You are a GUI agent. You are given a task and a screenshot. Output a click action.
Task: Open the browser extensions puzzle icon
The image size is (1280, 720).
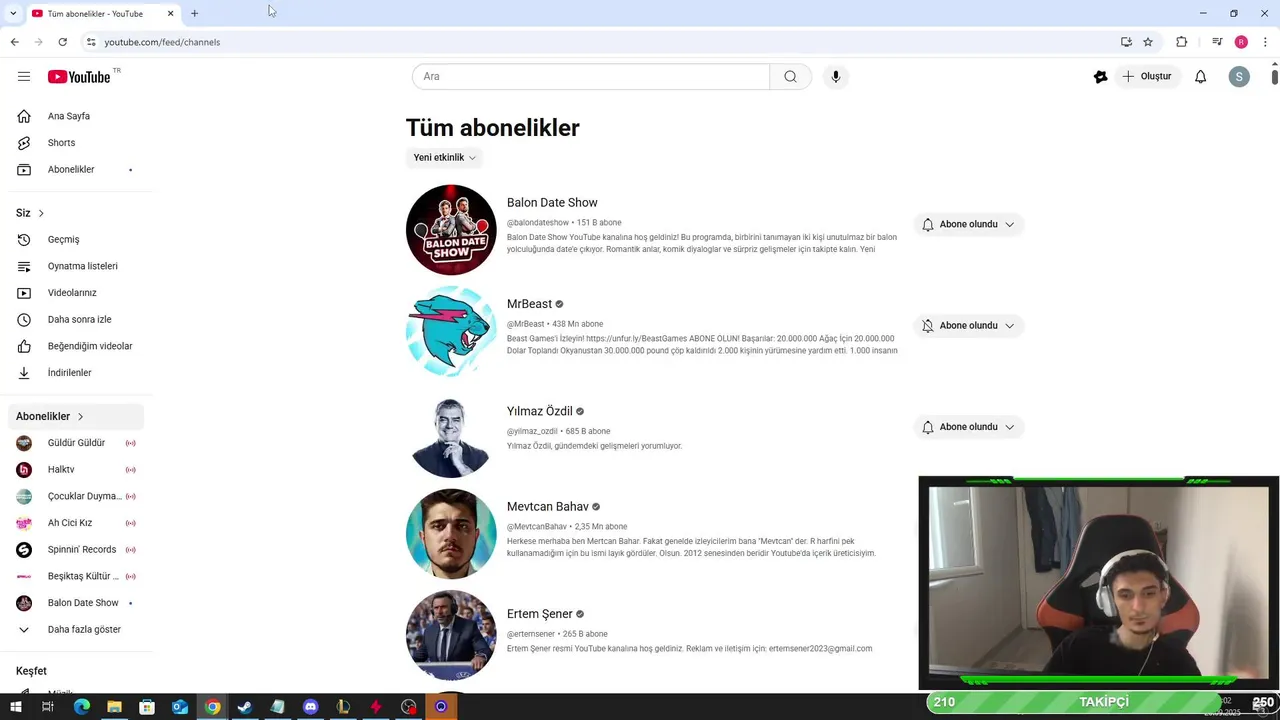tap(1182, 42)
